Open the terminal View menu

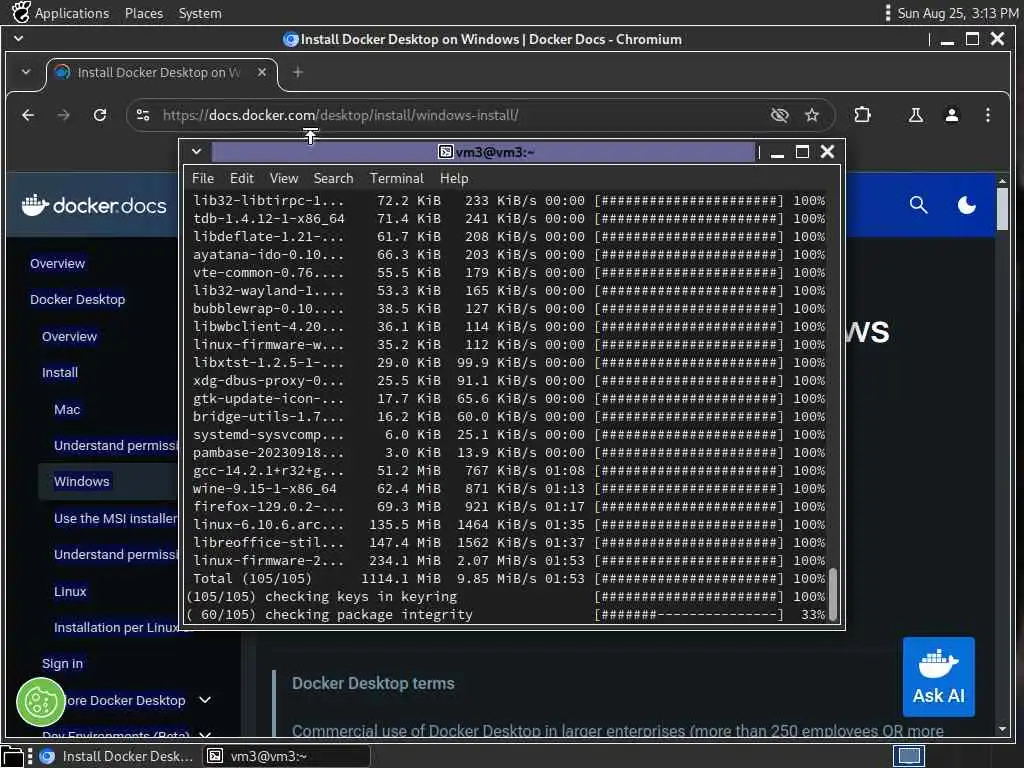pos(284,178)
